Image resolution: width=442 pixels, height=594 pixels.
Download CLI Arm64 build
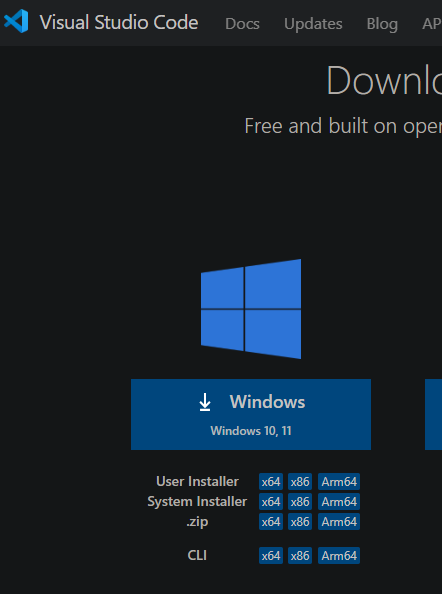click(339, 555)
